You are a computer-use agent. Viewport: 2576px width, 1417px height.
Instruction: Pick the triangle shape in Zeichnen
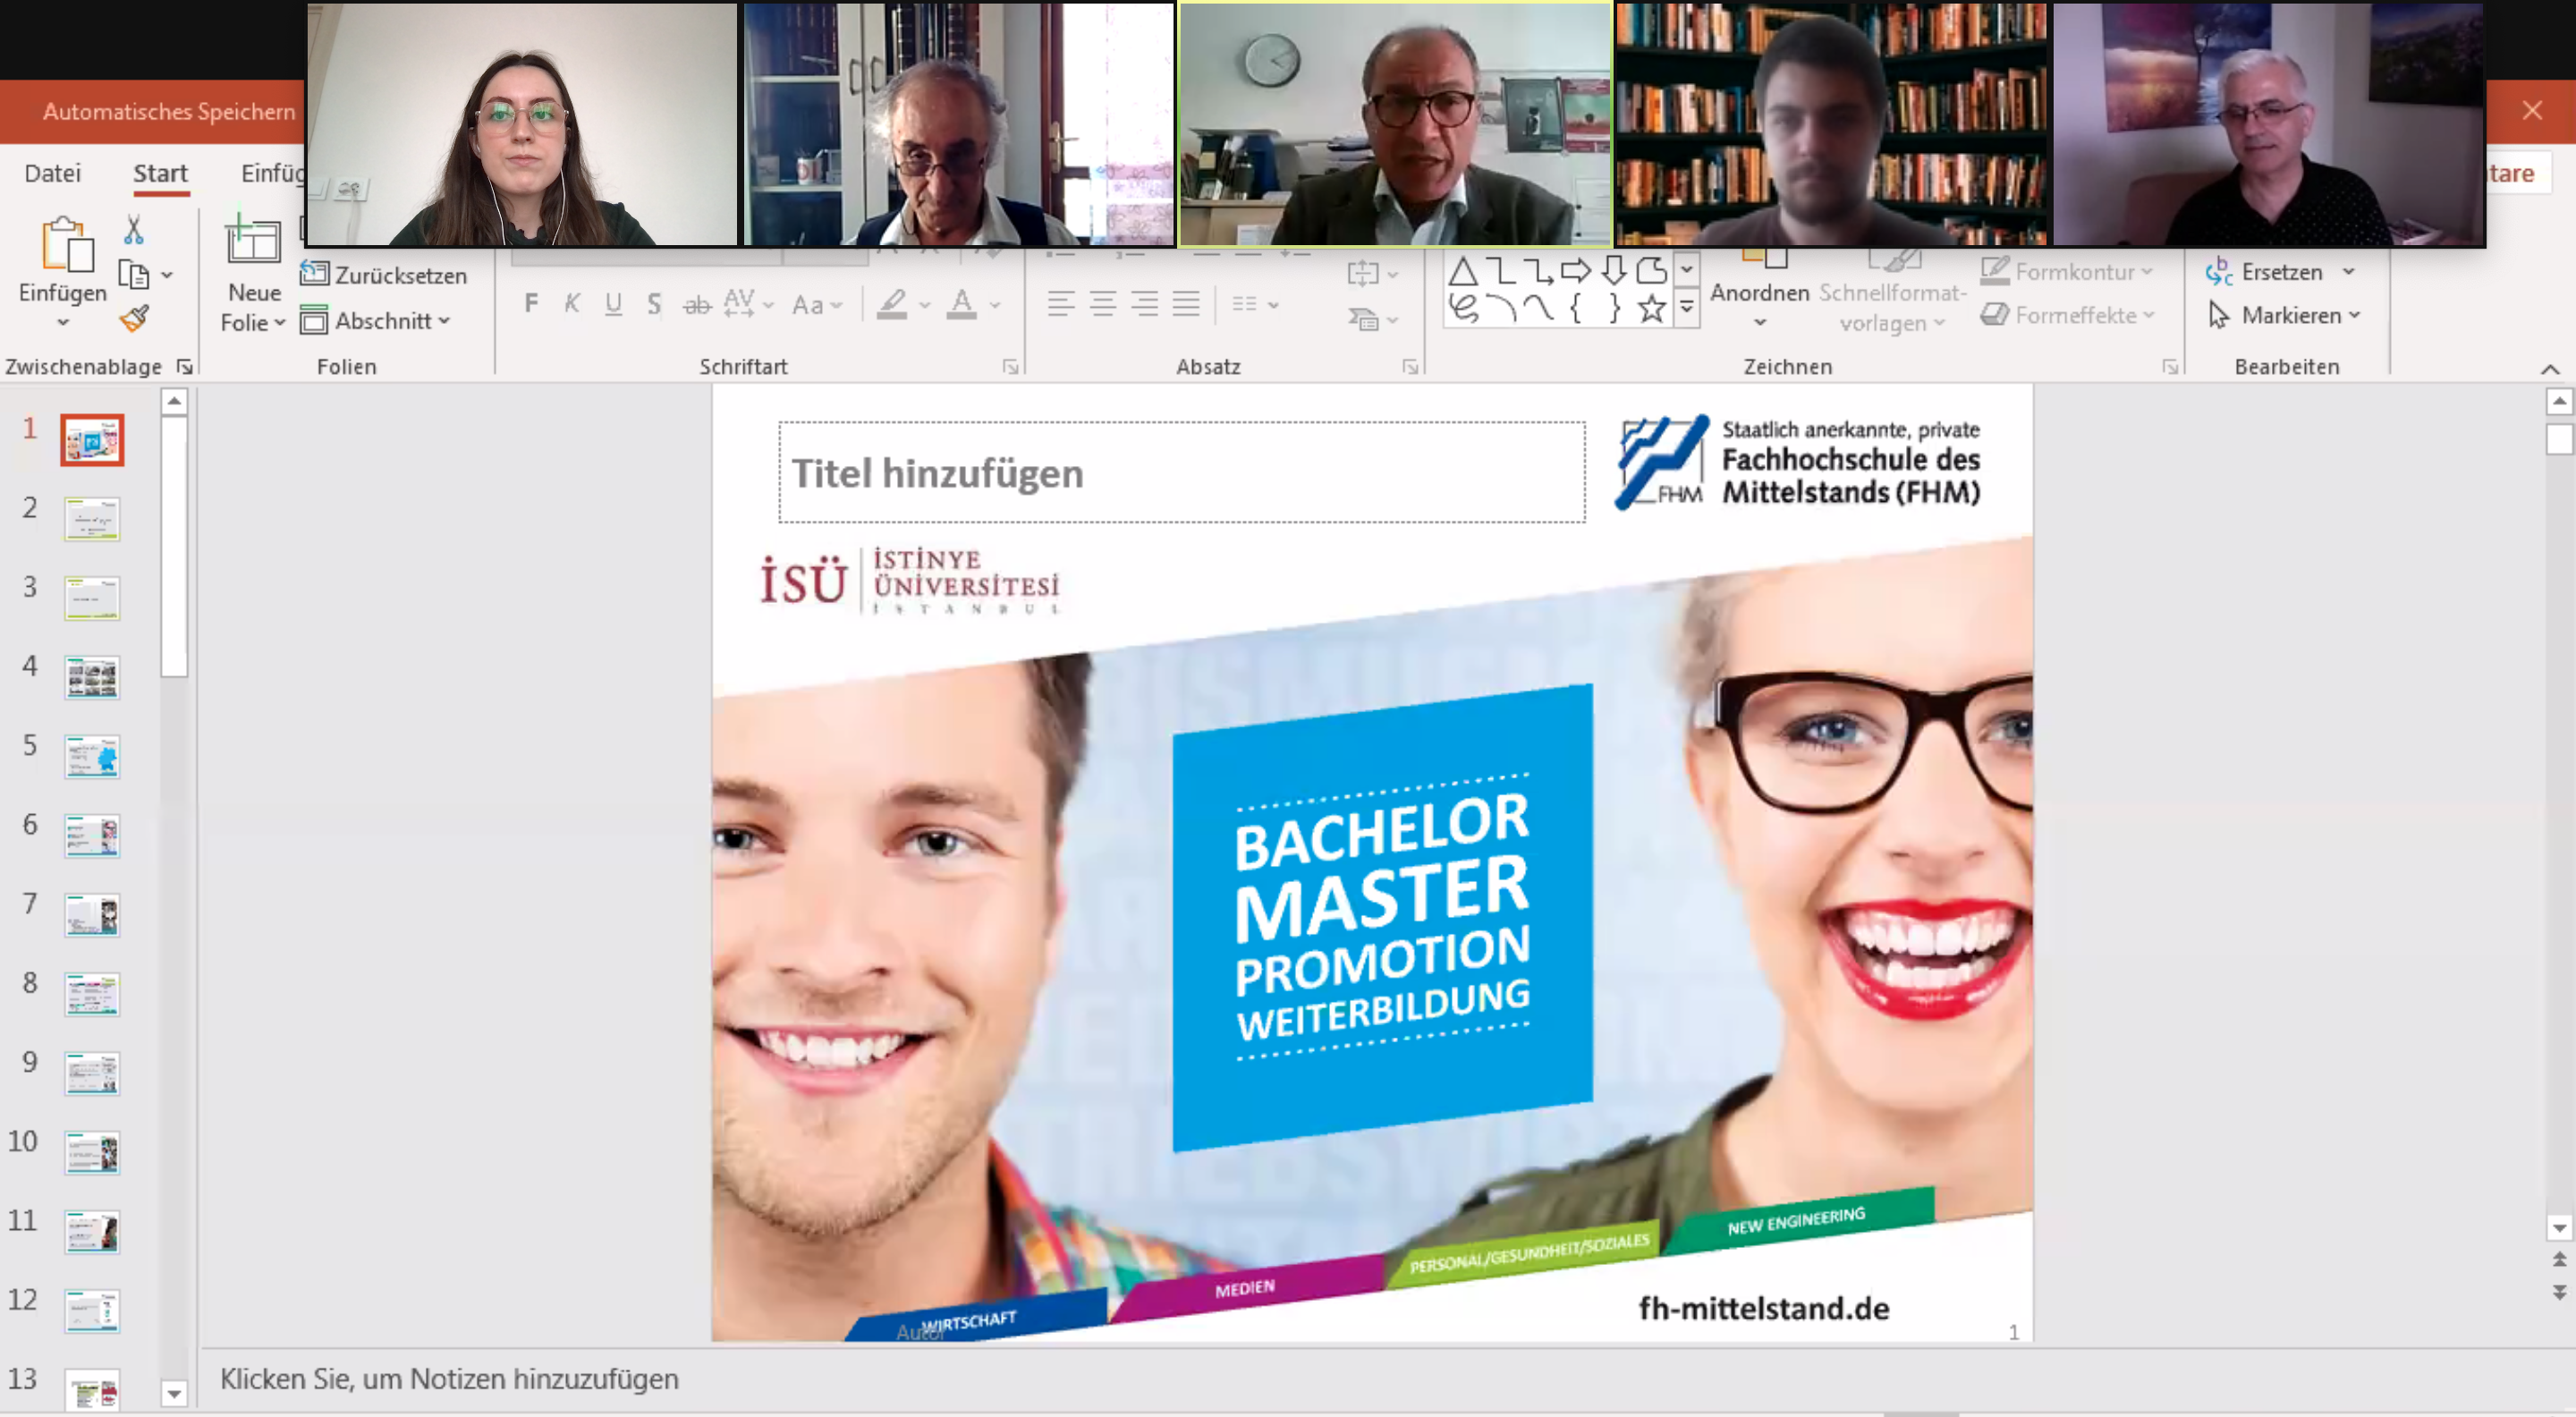point(1462,270)
